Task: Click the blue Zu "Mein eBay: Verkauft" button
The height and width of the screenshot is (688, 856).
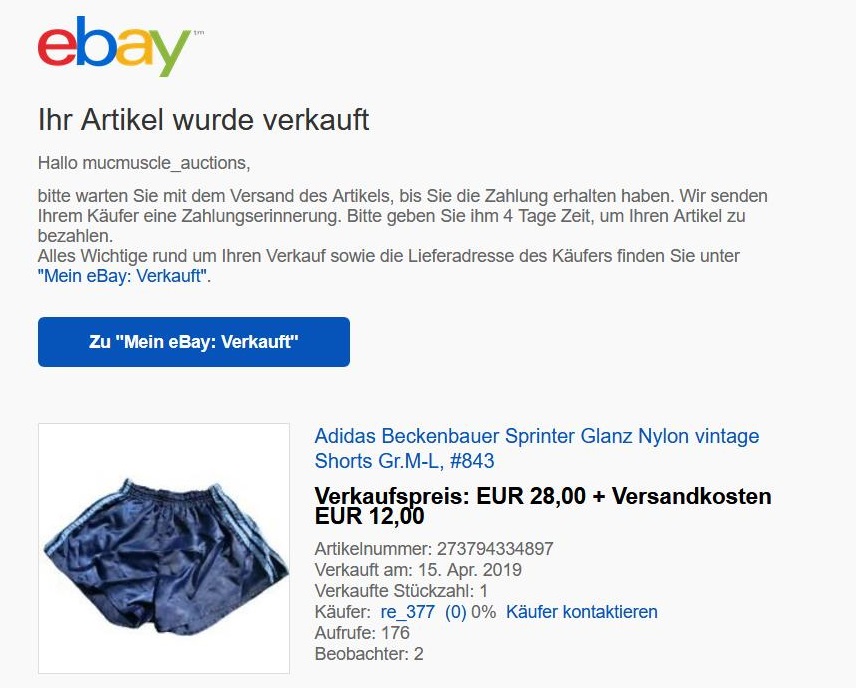Action: [194, 342]
